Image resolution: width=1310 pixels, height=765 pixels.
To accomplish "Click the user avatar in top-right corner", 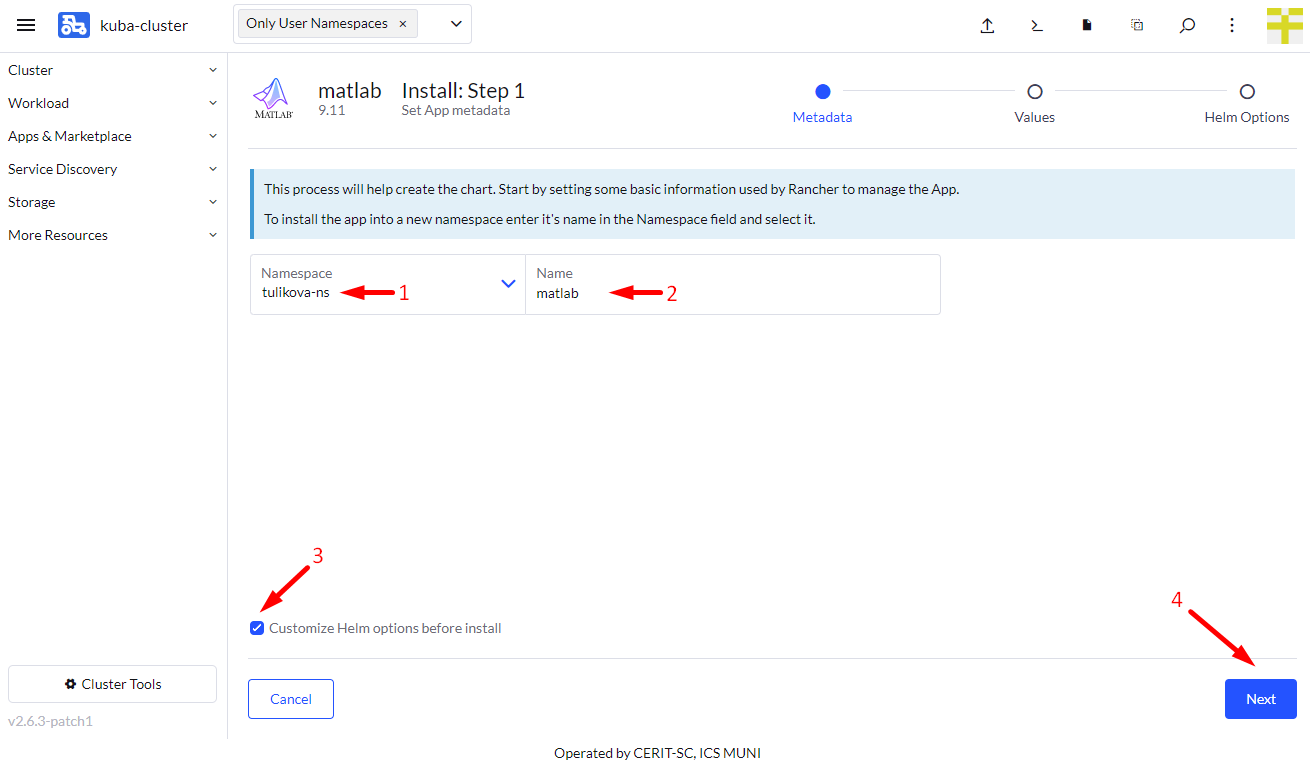I will pos(1284,26).
